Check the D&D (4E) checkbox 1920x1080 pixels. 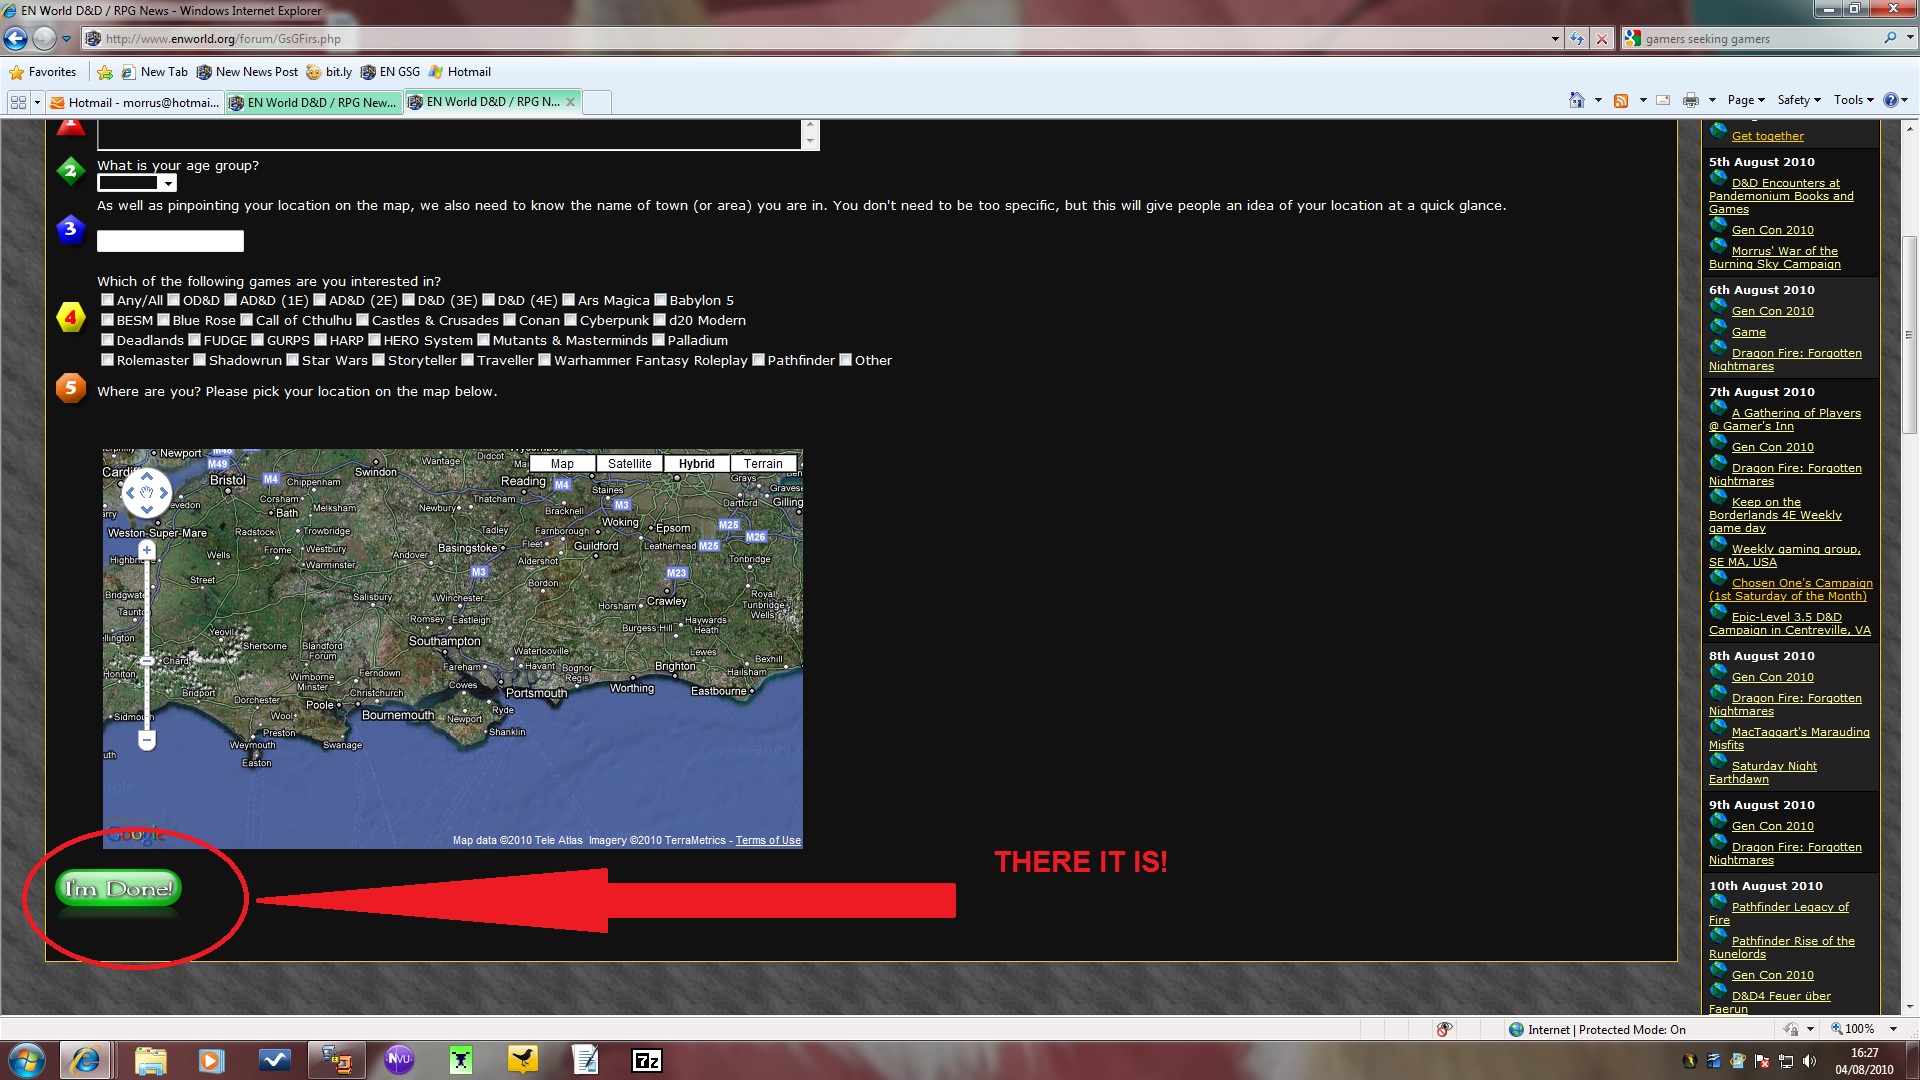488,300
